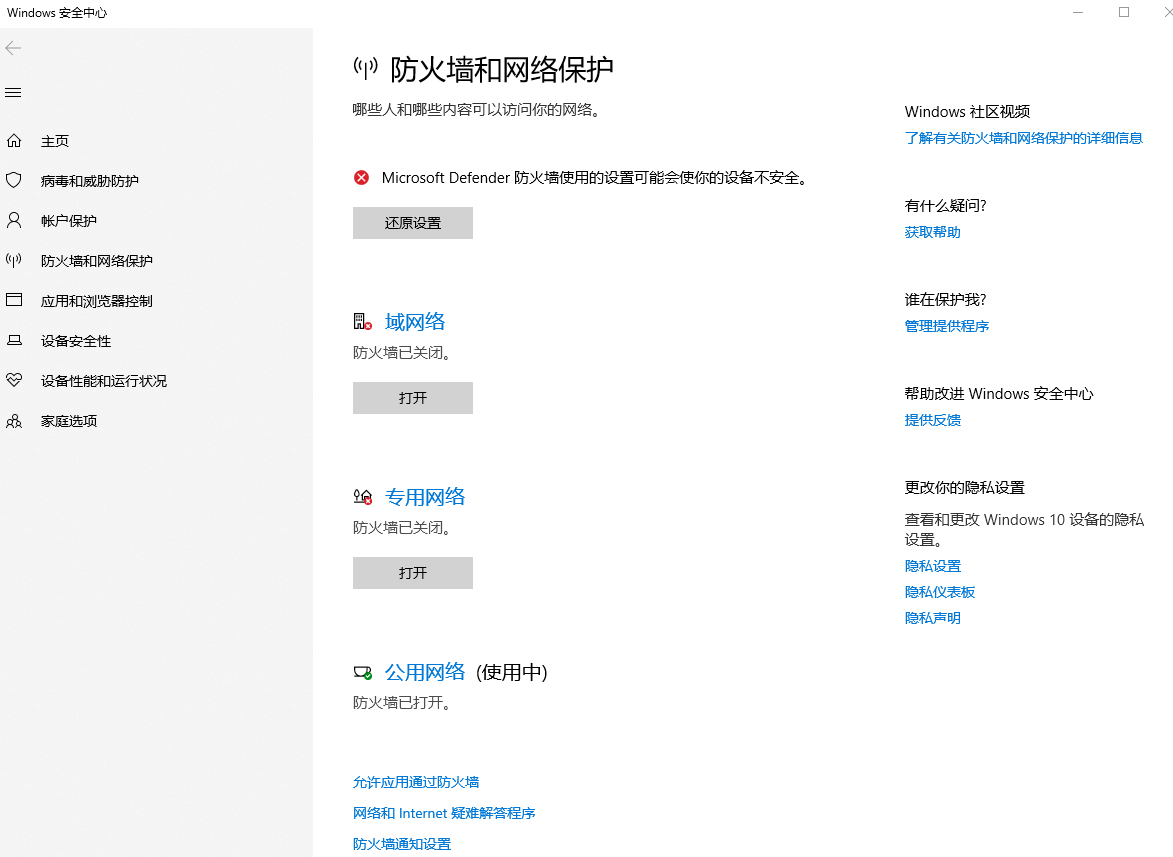Image resolution: width=1173 pixels, height=857 pixels.
Task: Click the 专用网络 house icon
Action: click(363, 497)
